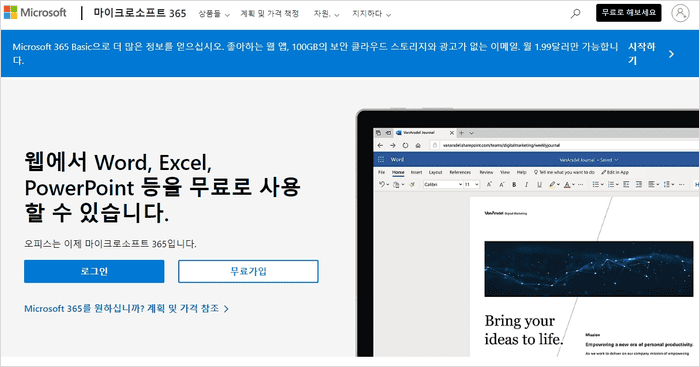The height and width of the screenshot is (367, 700).
Task: Click Italic icon in Word ribbon image
Action: click(526, 184)
